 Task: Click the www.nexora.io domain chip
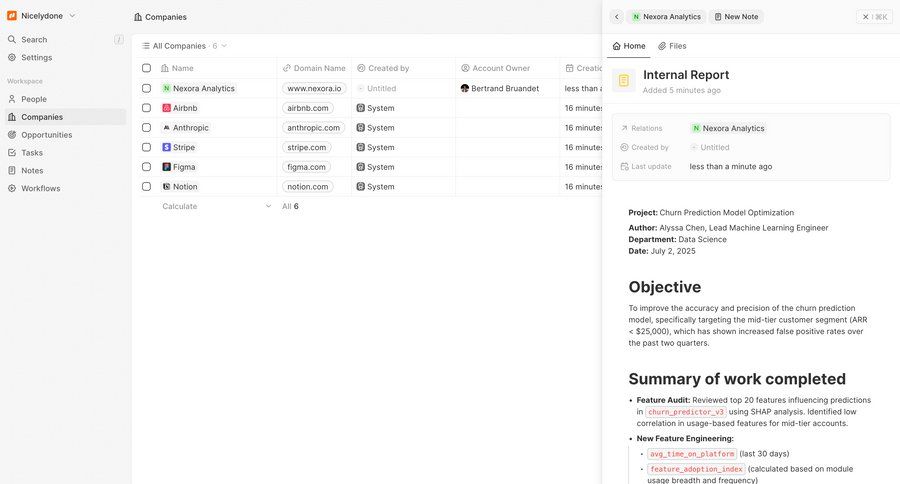click(x=314, y=88)
